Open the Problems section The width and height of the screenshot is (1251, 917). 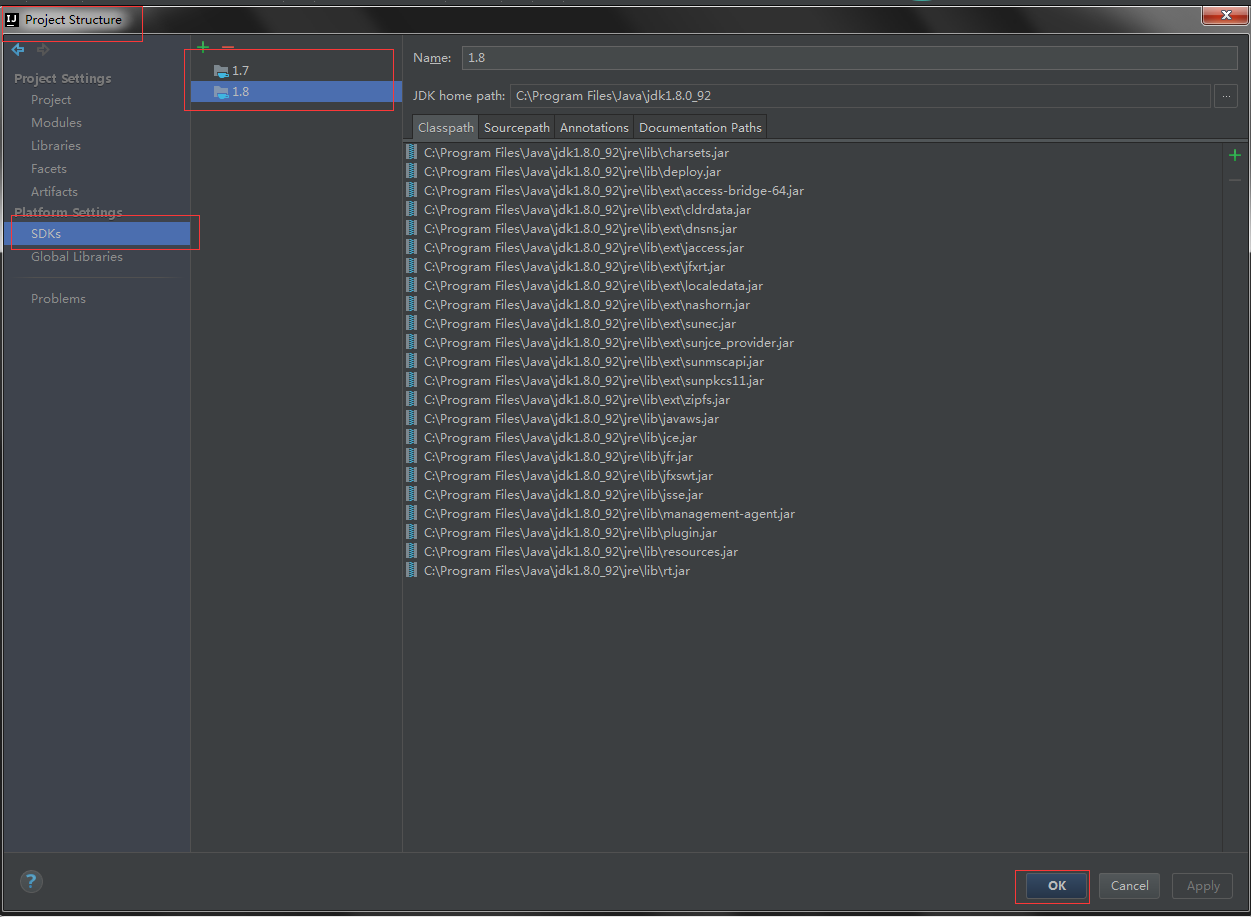pos(58,299)
